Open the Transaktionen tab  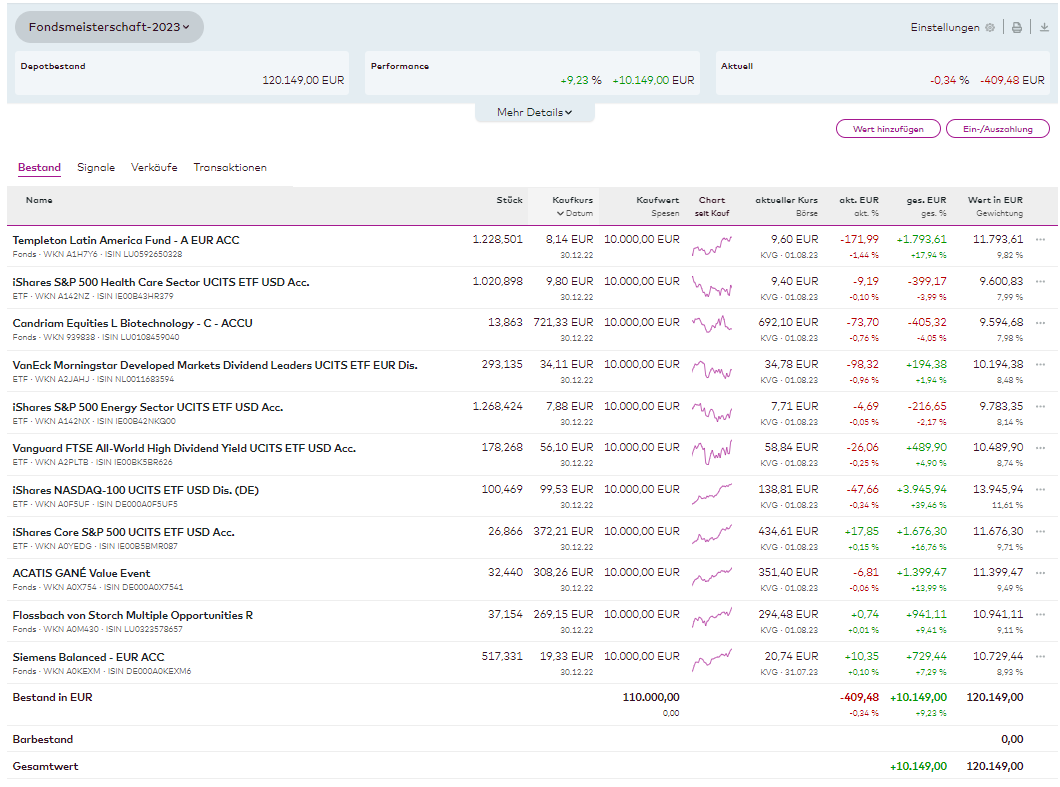(x=230, y=168)
